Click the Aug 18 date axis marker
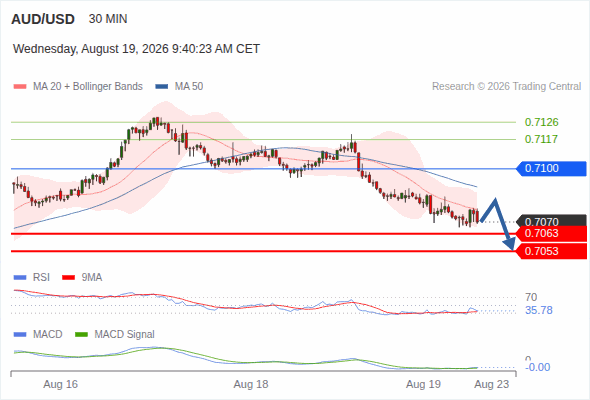This screenshot has width=590, height=400. click(251, 384)
